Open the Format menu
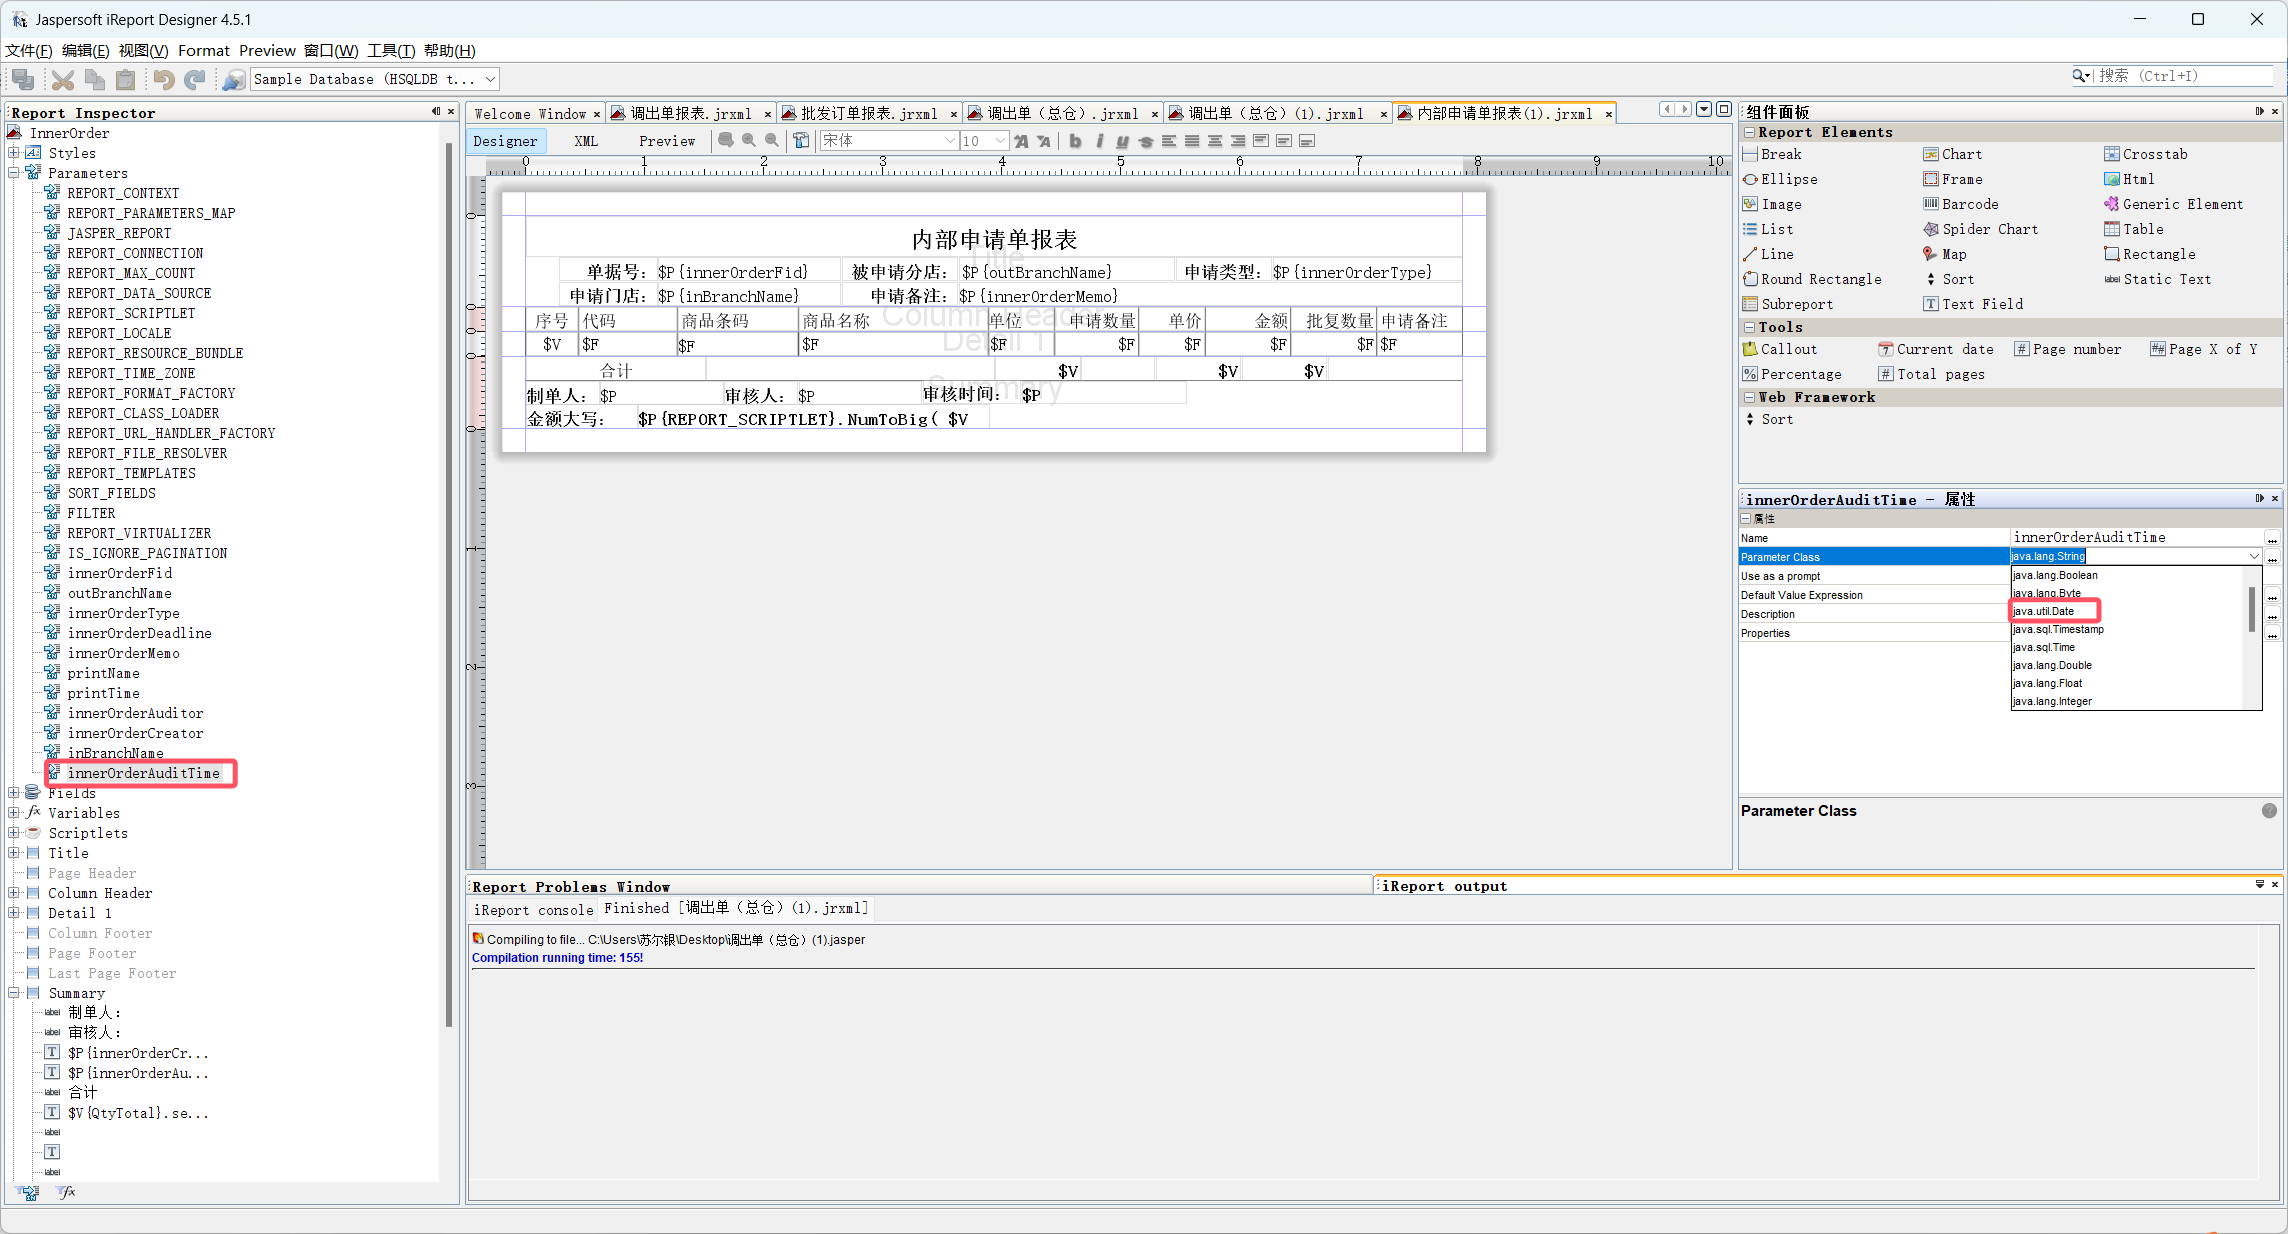 click(204, 51)
